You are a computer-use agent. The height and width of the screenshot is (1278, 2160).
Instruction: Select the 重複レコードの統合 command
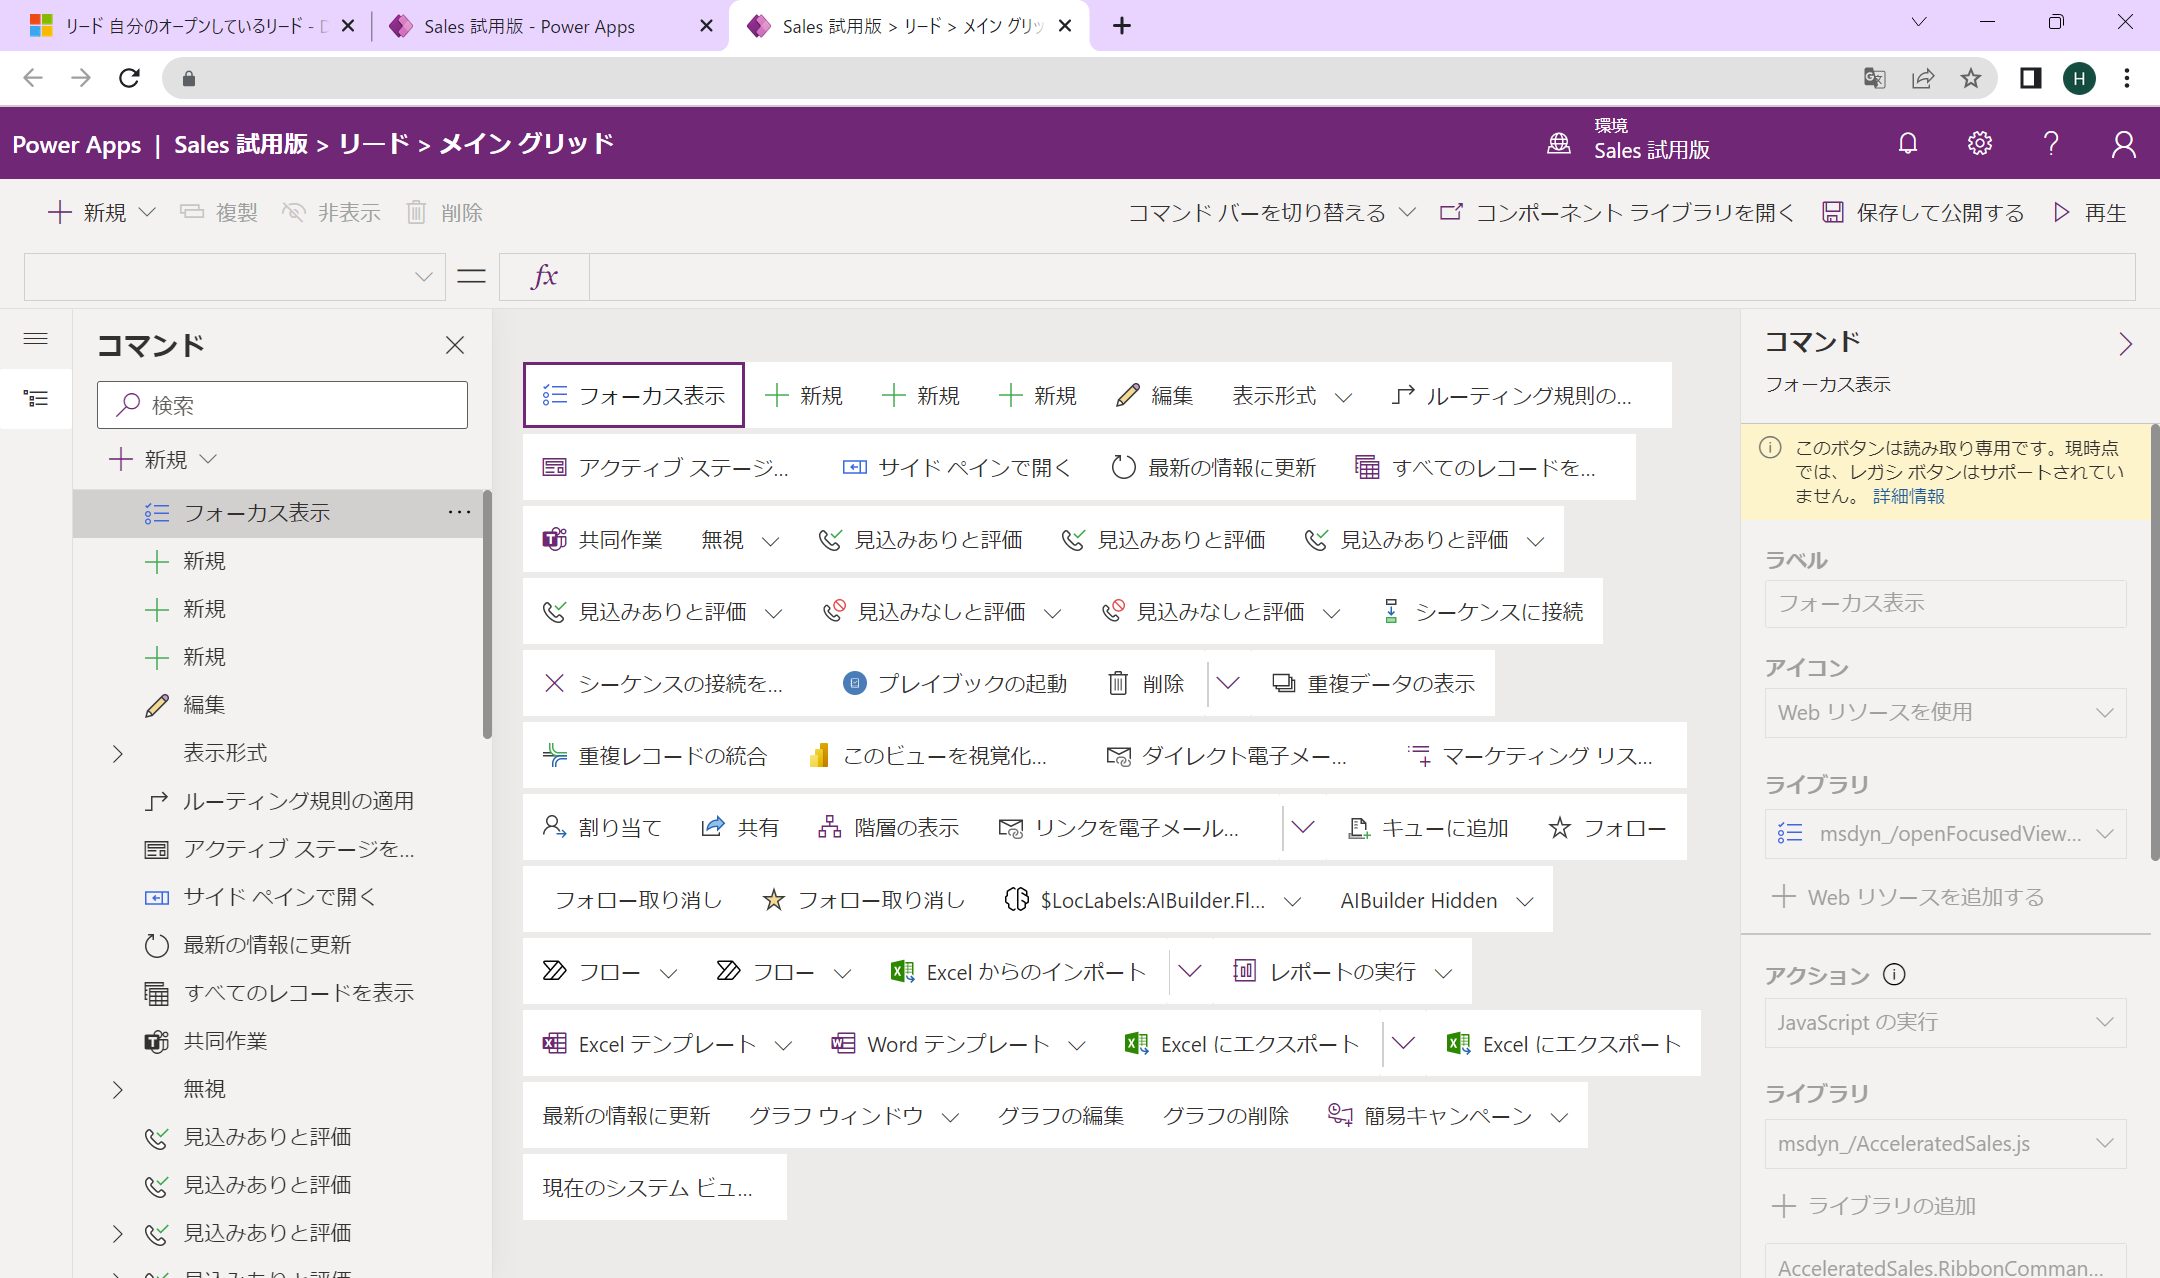click(x=655, y=756)
